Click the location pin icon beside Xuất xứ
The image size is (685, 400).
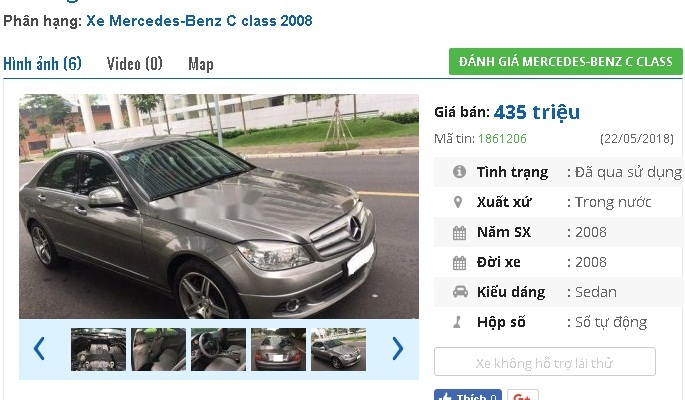[458, 202]
